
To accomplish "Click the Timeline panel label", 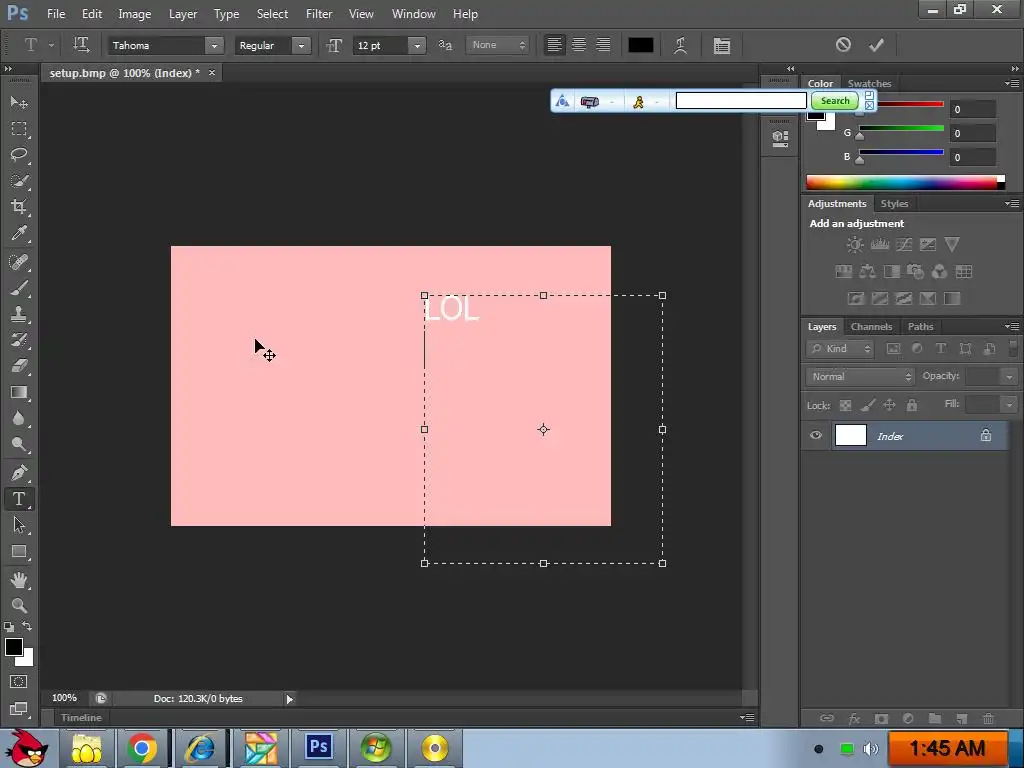I will (81, 717).
